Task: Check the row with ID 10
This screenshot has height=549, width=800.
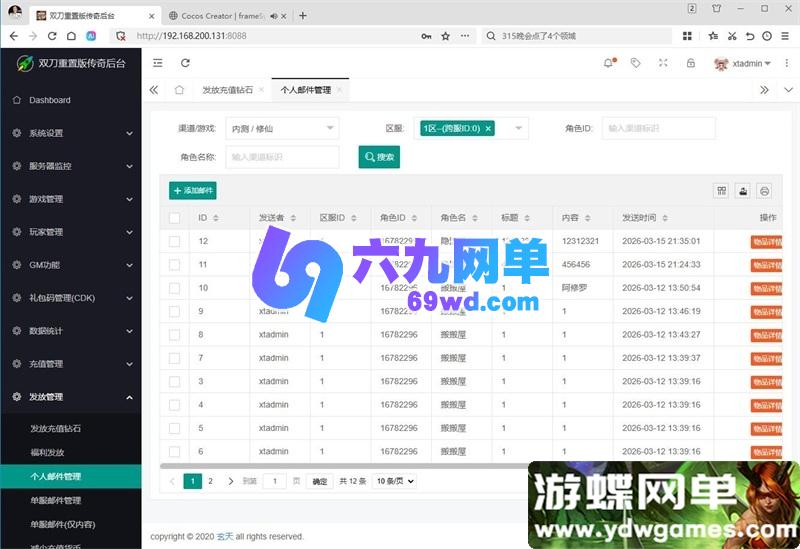Action: pyautogui.click(x=174, y=288)
